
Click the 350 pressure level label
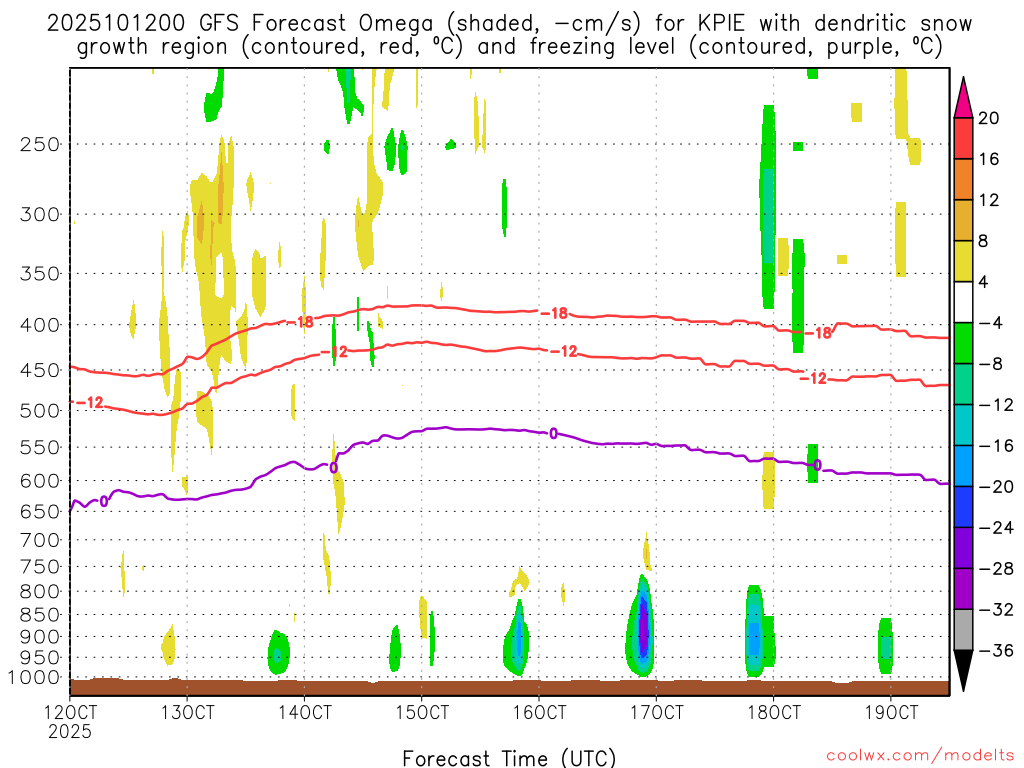pos(40,274)
